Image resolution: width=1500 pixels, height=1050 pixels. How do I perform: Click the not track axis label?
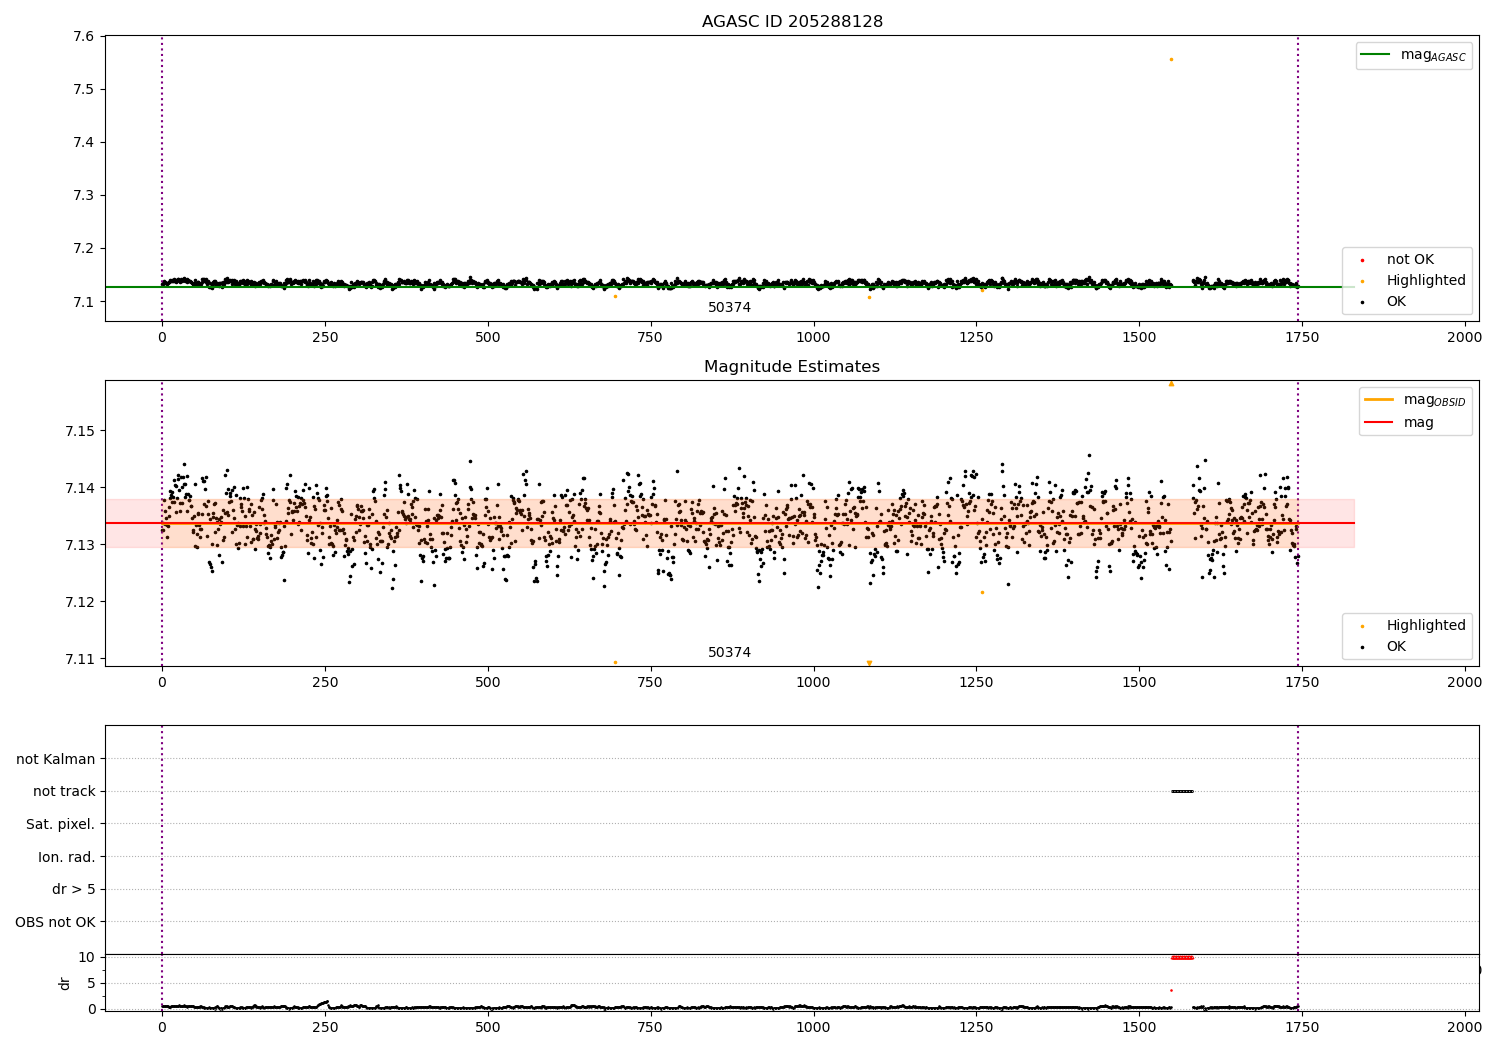point(64,792)
